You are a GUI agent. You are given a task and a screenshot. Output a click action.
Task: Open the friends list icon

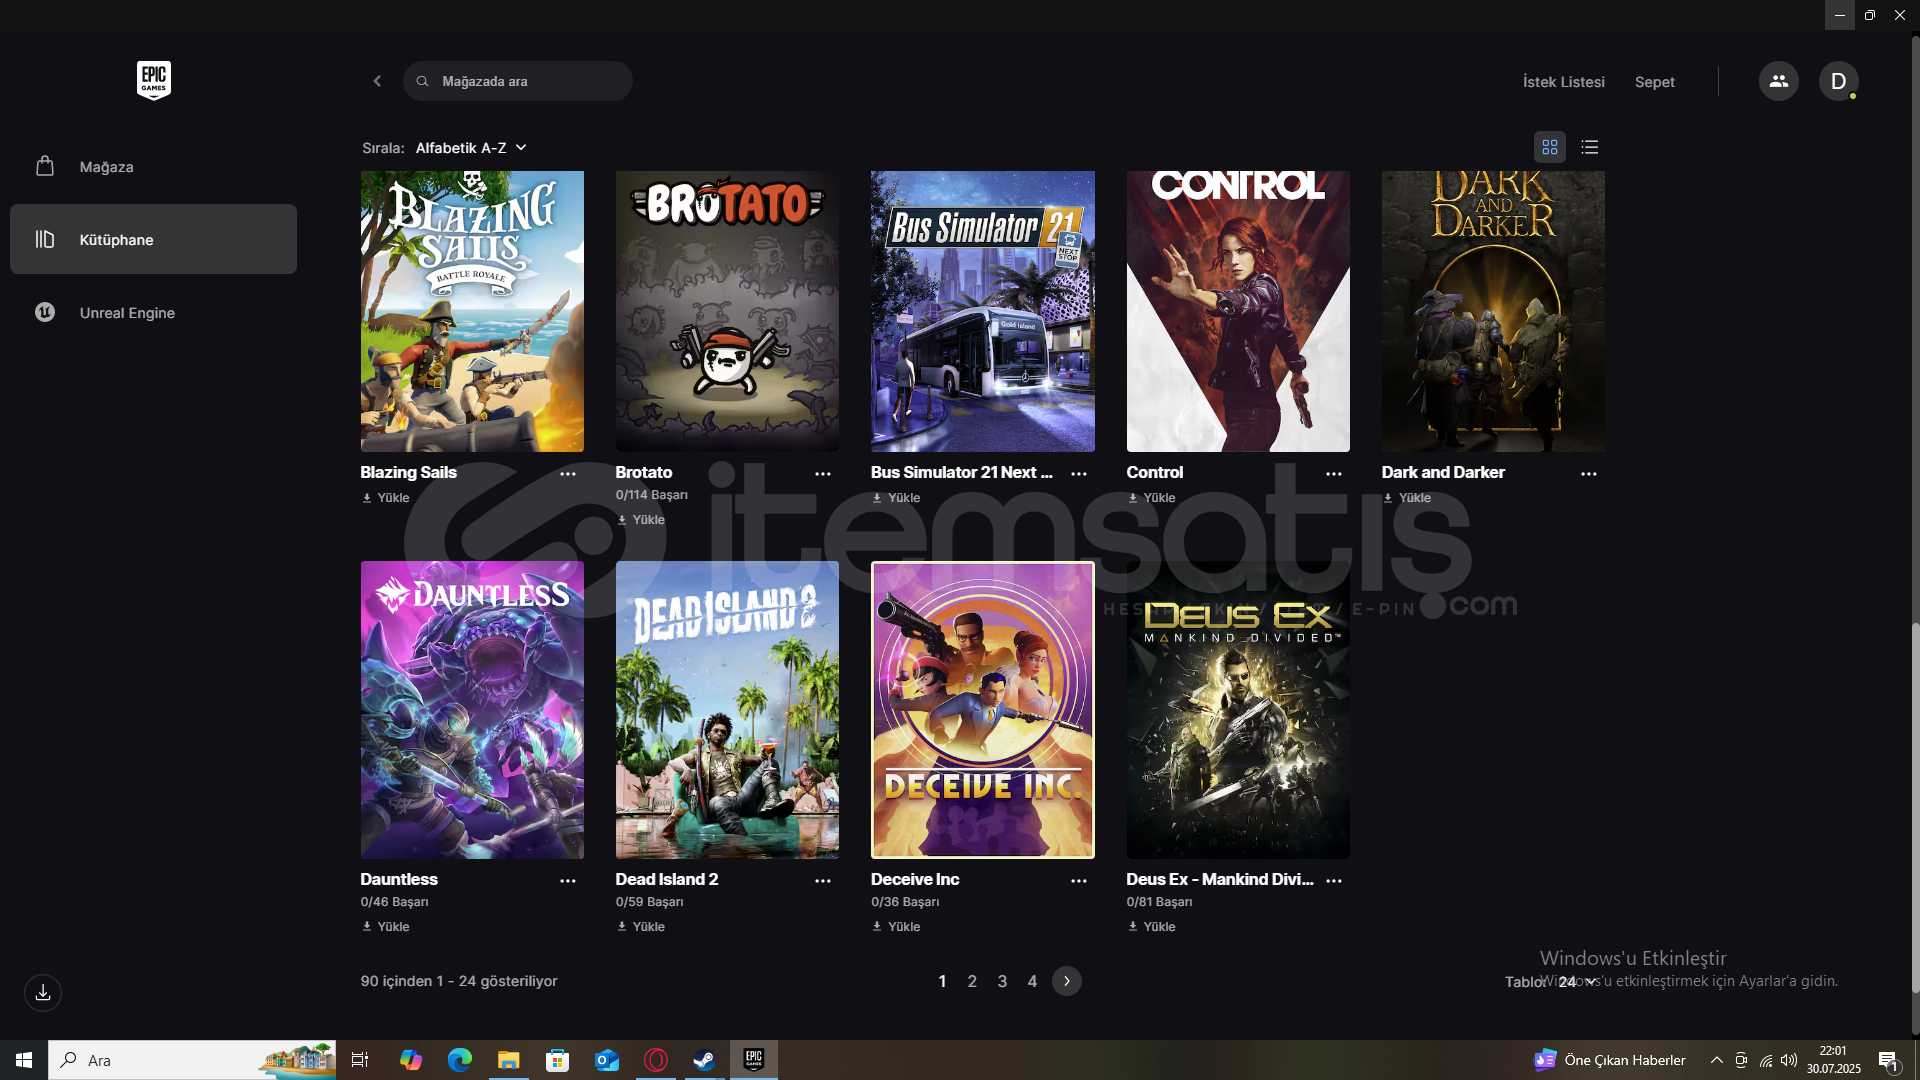[x=1778, y=81]
